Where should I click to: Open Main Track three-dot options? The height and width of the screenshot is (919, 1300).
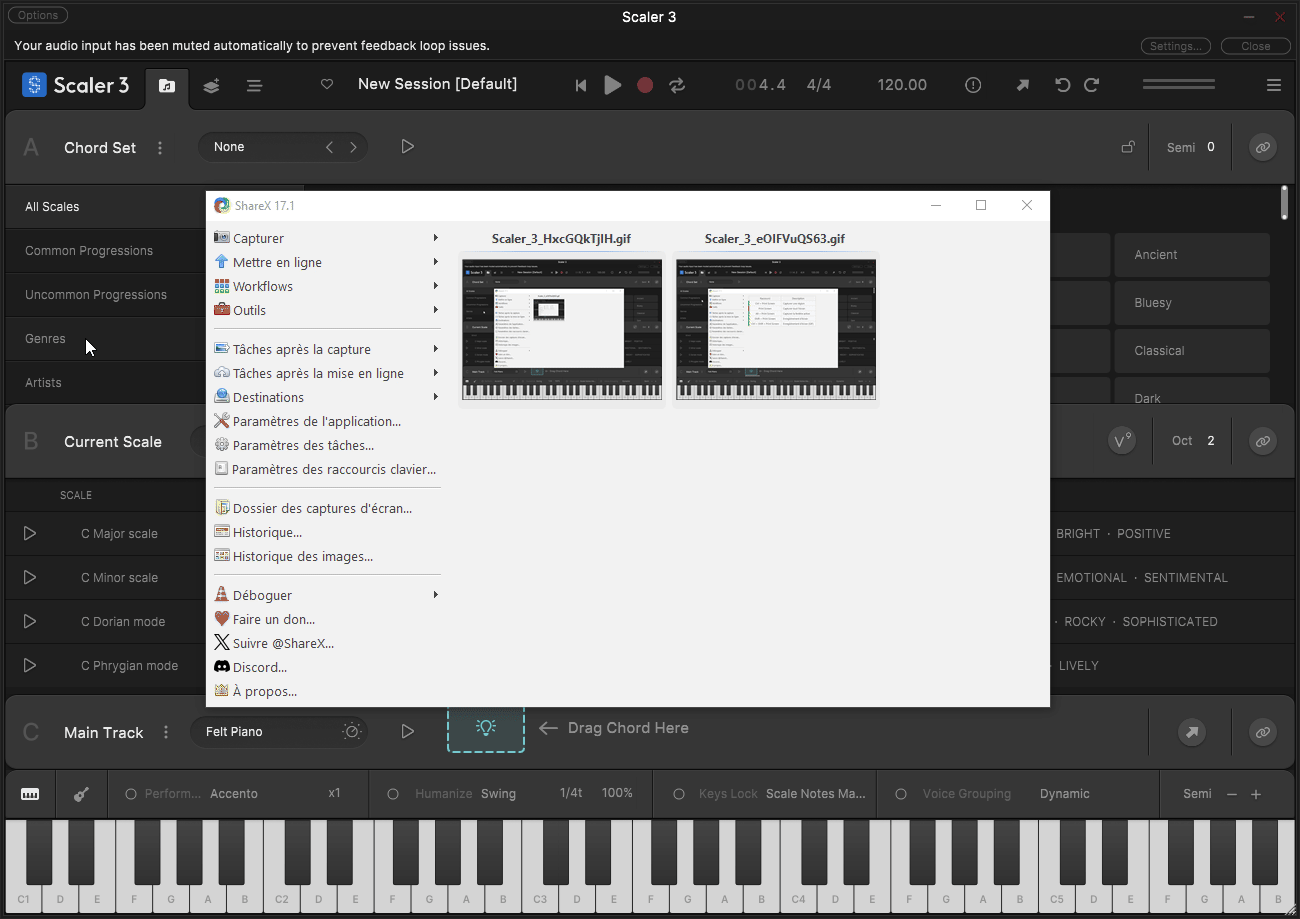point(166,732)
